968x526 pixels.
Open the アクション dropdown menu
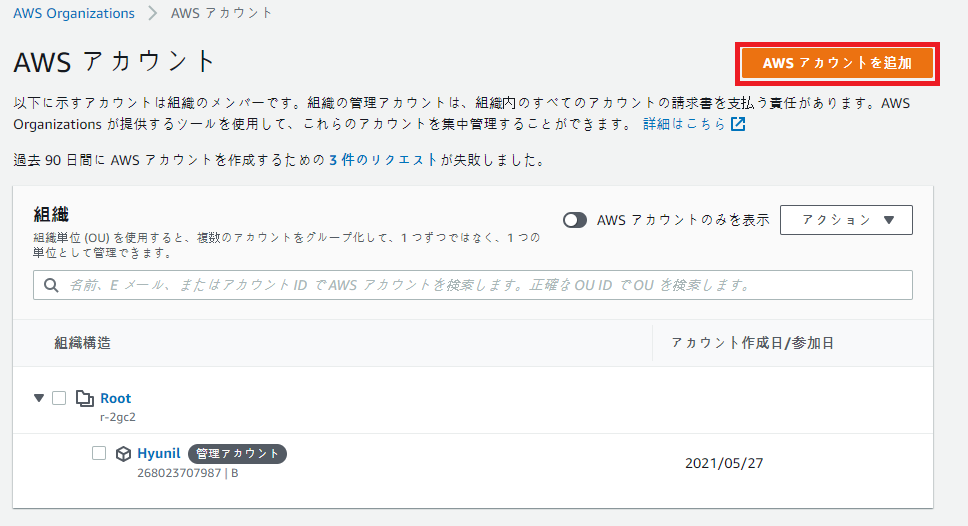coord(846,220)
